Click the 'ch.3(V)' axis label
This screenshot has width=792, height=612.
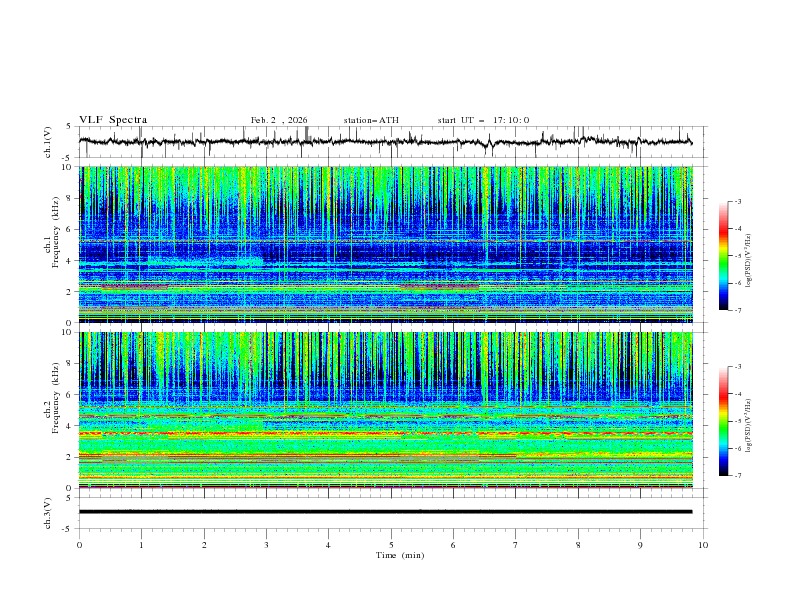coord(48,513)
